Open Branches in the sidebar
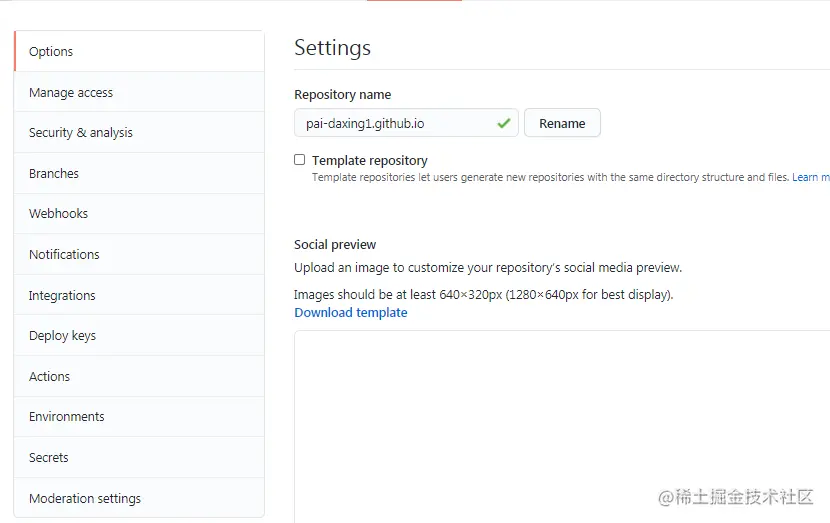The height and width of the screenshot is (523, 830). [54, 174]
